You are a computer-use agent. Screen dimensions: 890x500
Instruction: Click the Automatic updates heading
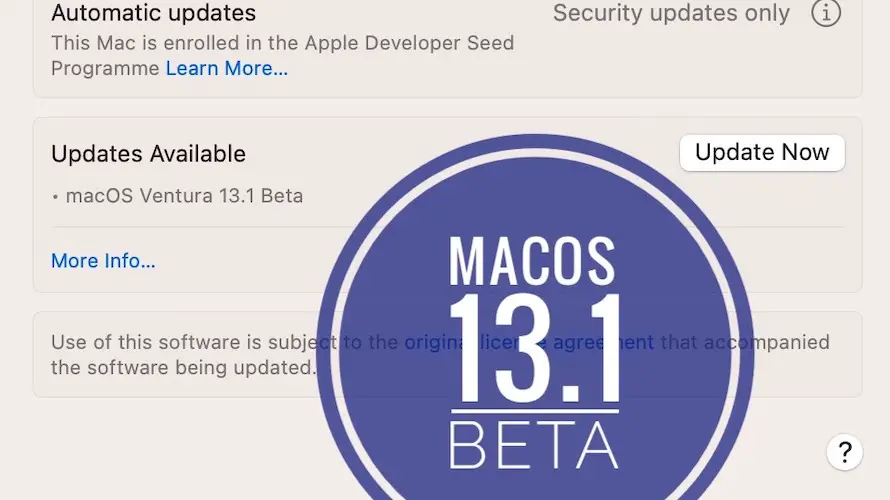tap(153, 14)
